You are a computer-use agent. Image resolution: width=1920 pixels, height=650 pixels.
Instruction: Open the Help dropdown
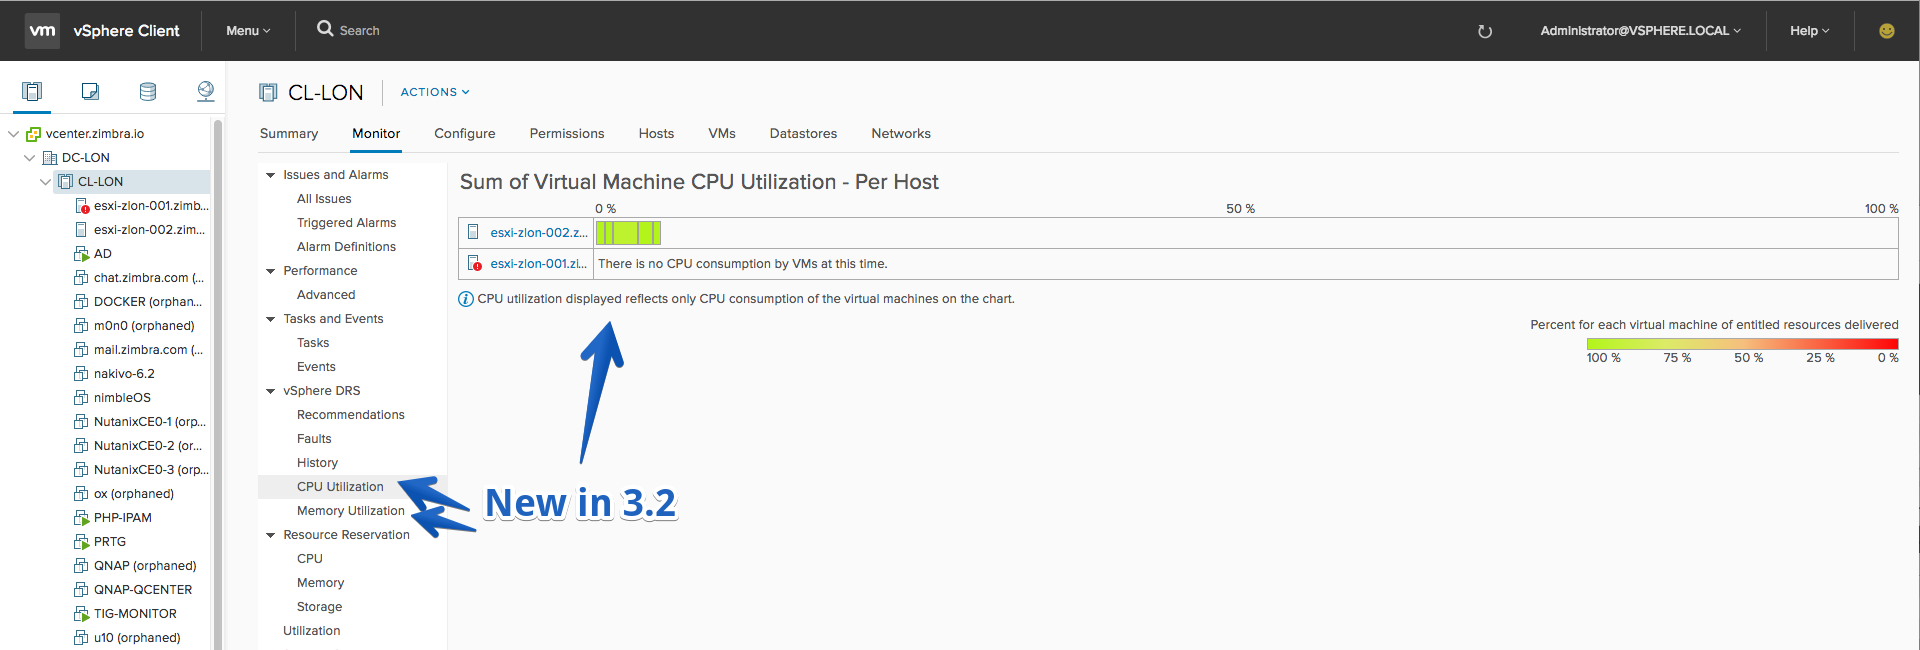(1809, 31)
